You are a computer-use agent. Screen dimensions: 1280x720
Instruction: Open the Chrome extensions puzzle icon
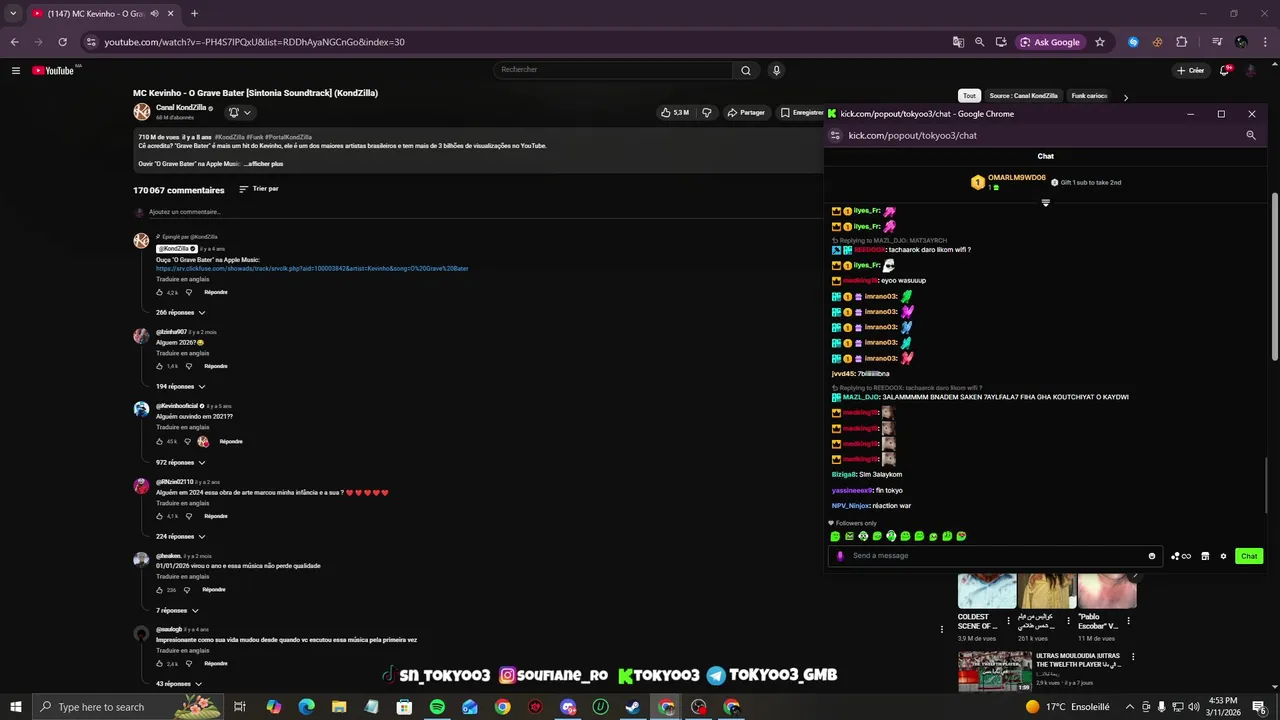pyautogui.click(x=1181, y=42)
